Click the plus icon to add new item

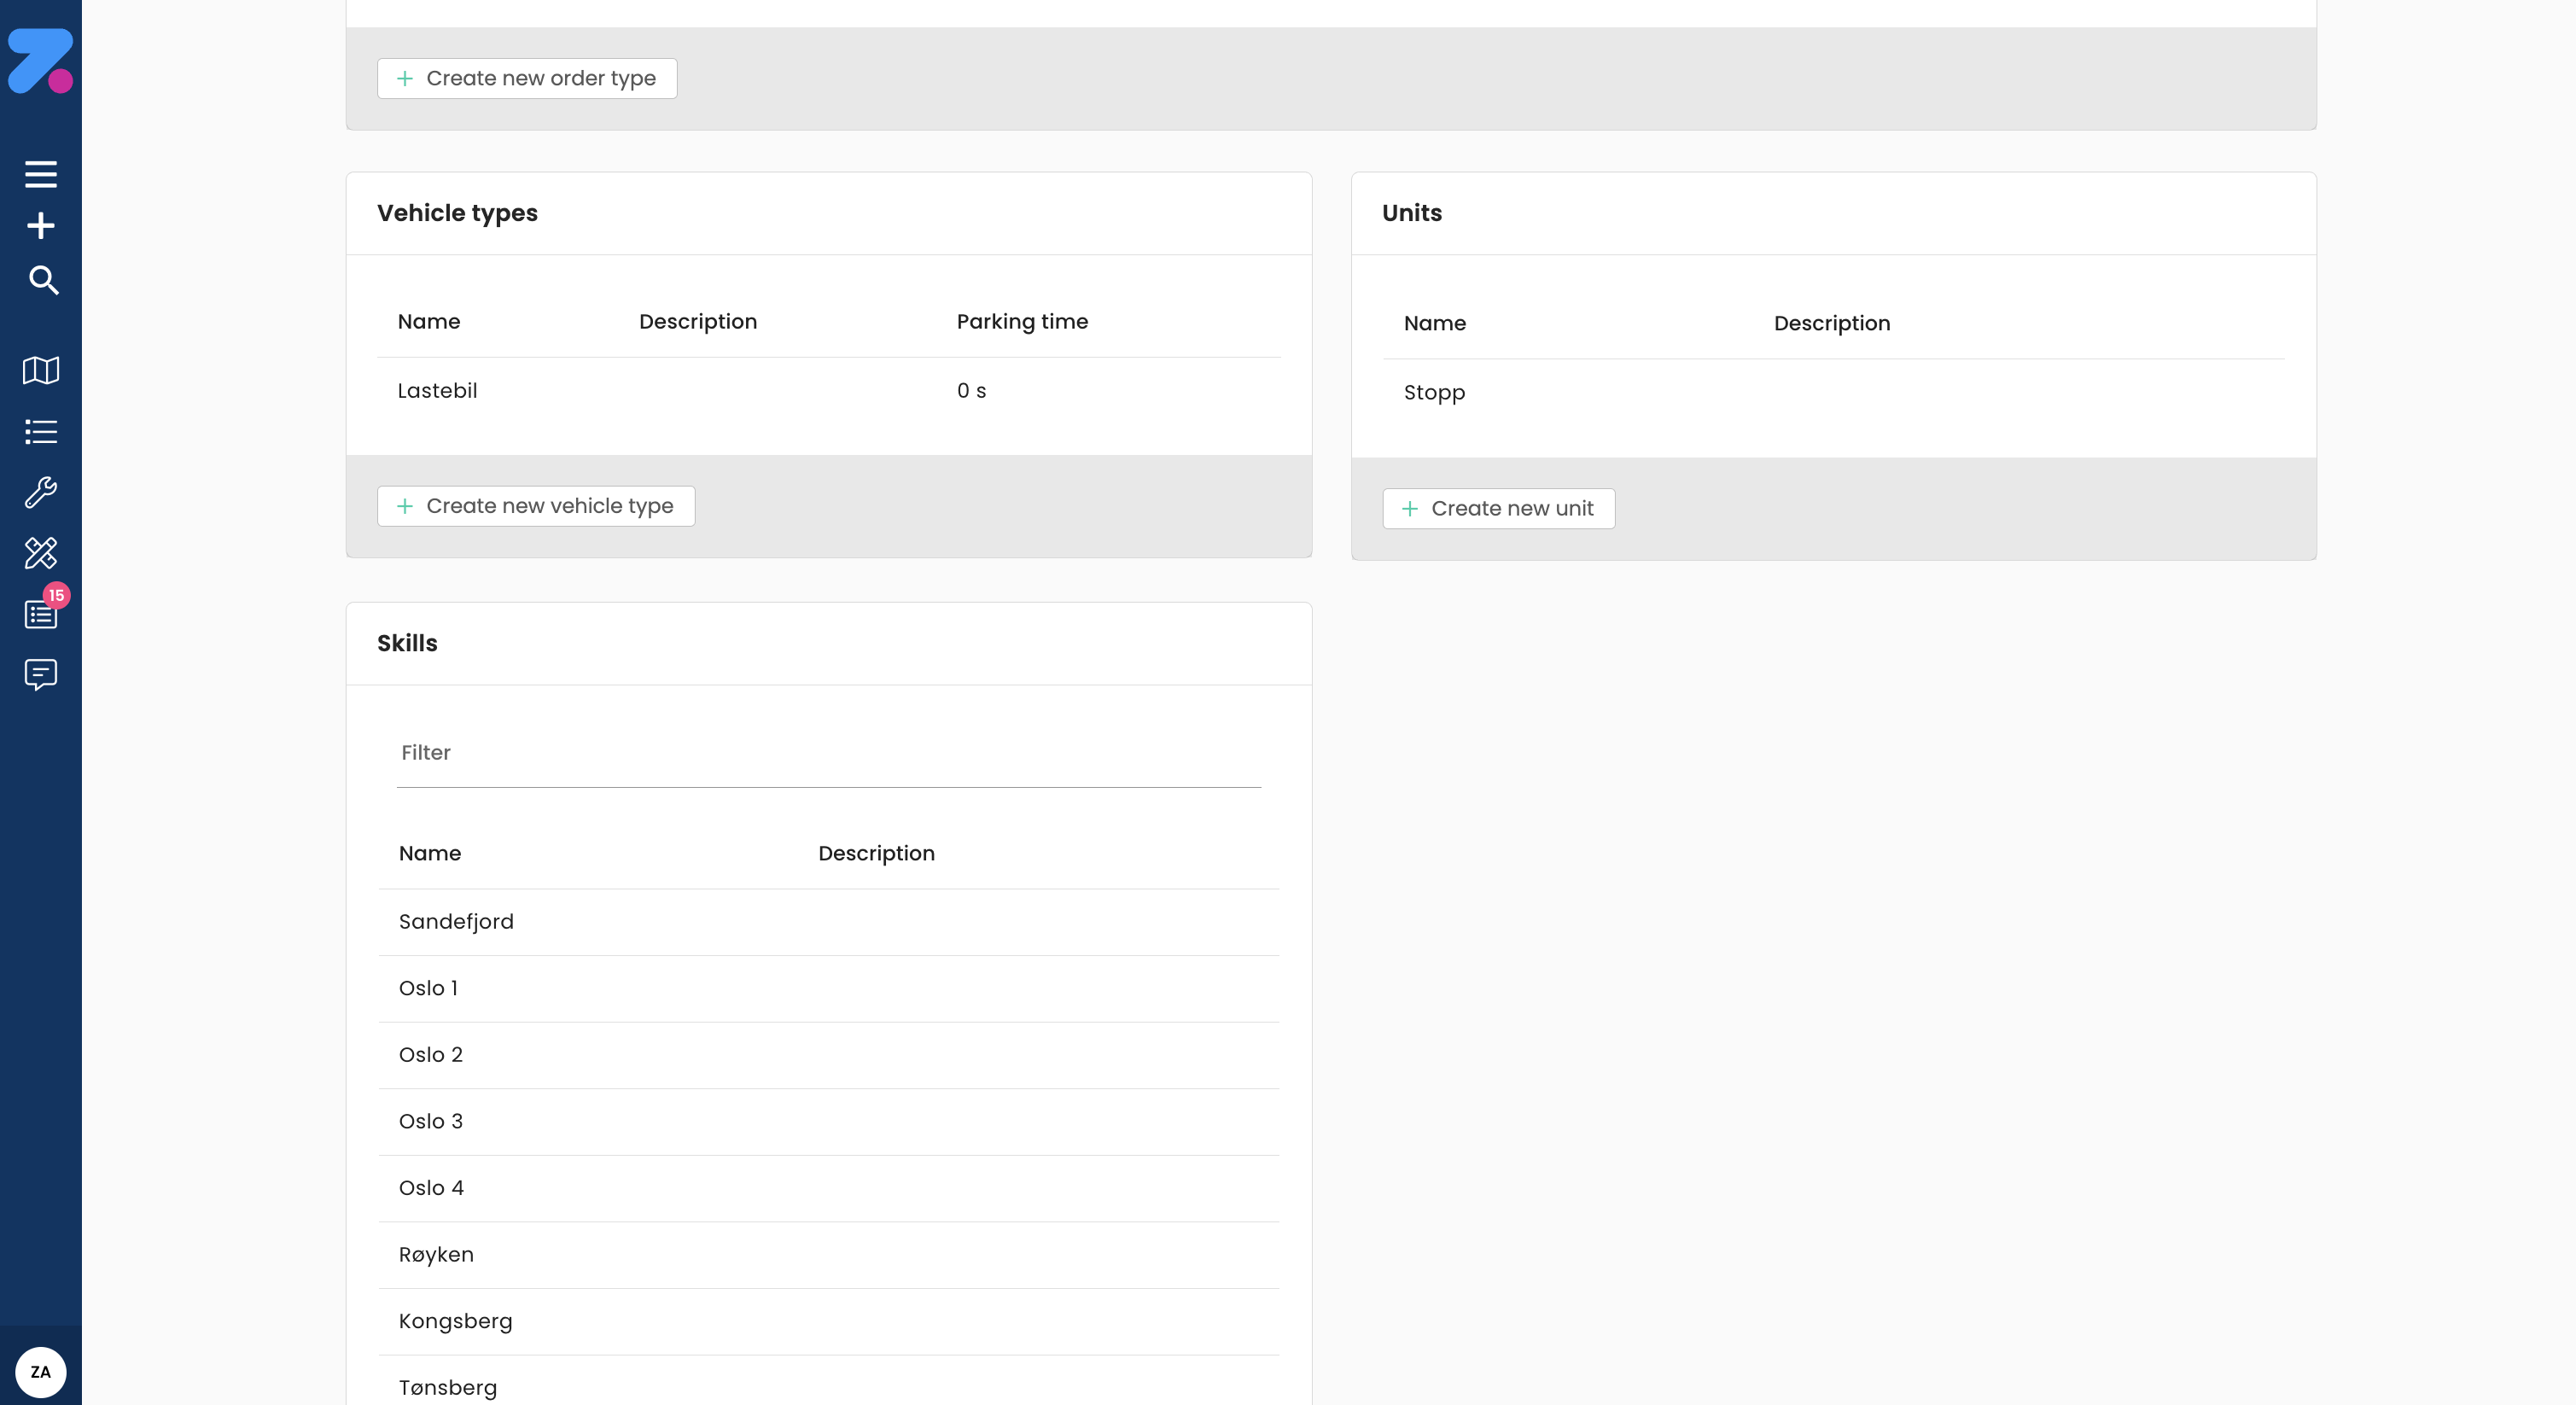pos(40,225)
